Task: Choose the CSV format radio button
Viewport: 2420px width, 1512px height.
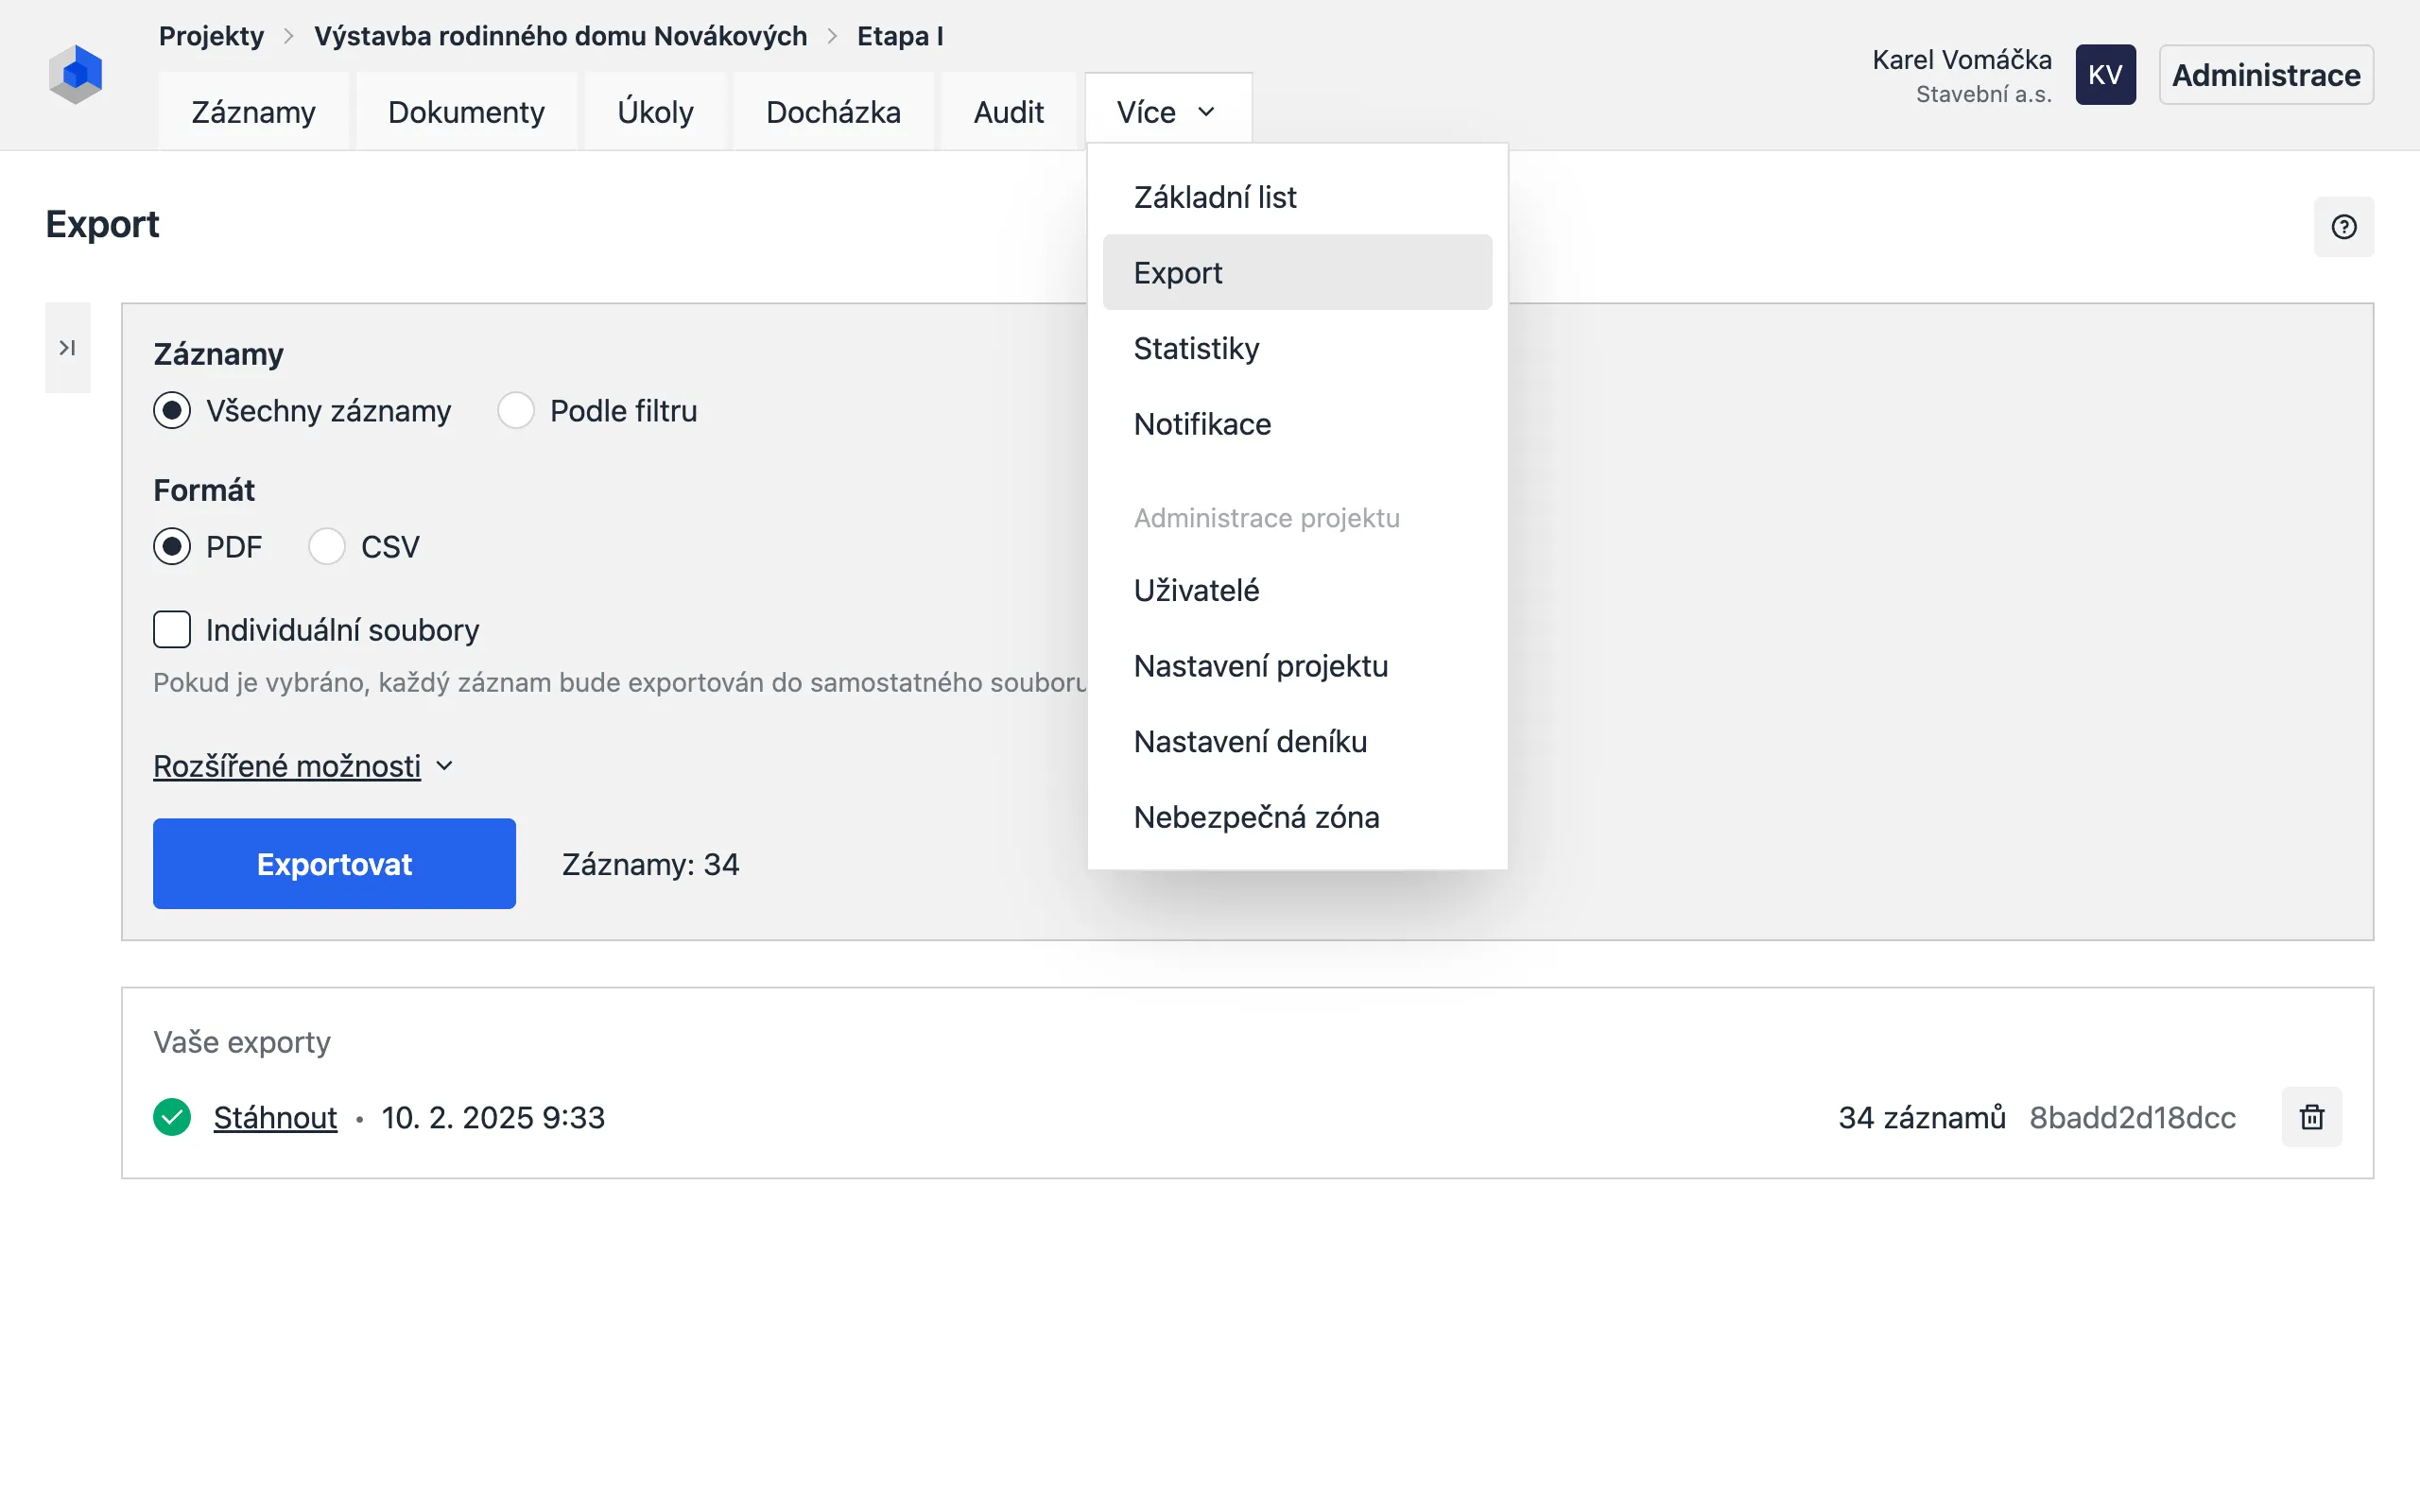Action: 327,546
